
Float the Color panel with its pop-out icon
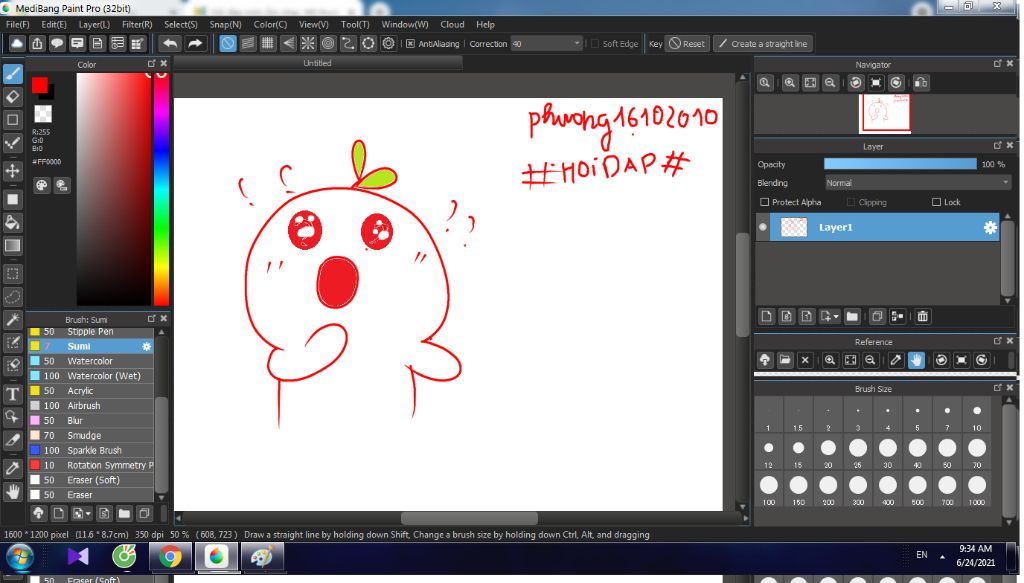(x=152, y=64)
